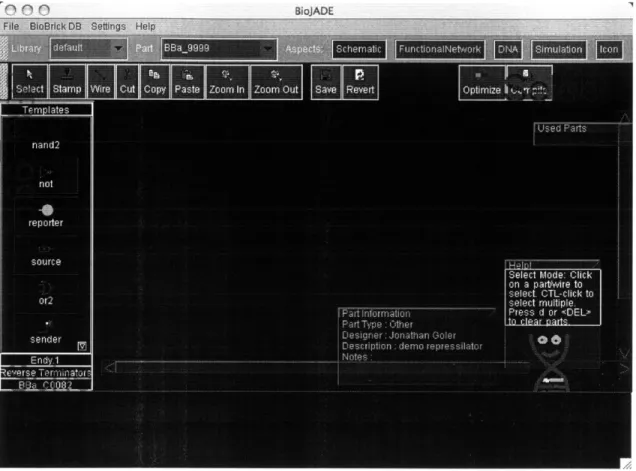Click the horizontal canvas scrollbar
This screenshot has height=471, width=636.
(x=322, y=367)
